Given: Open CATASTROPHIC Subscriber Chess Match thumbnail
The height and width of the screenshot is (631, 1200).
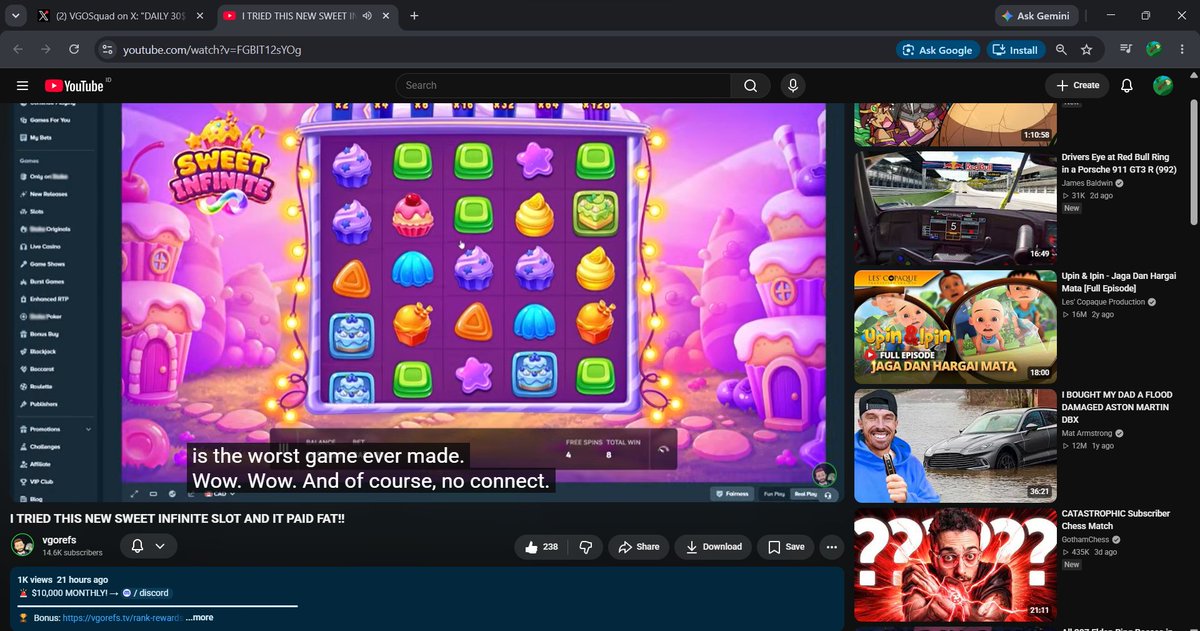Looking at the screenshot, I should click(x=955, y=564).
